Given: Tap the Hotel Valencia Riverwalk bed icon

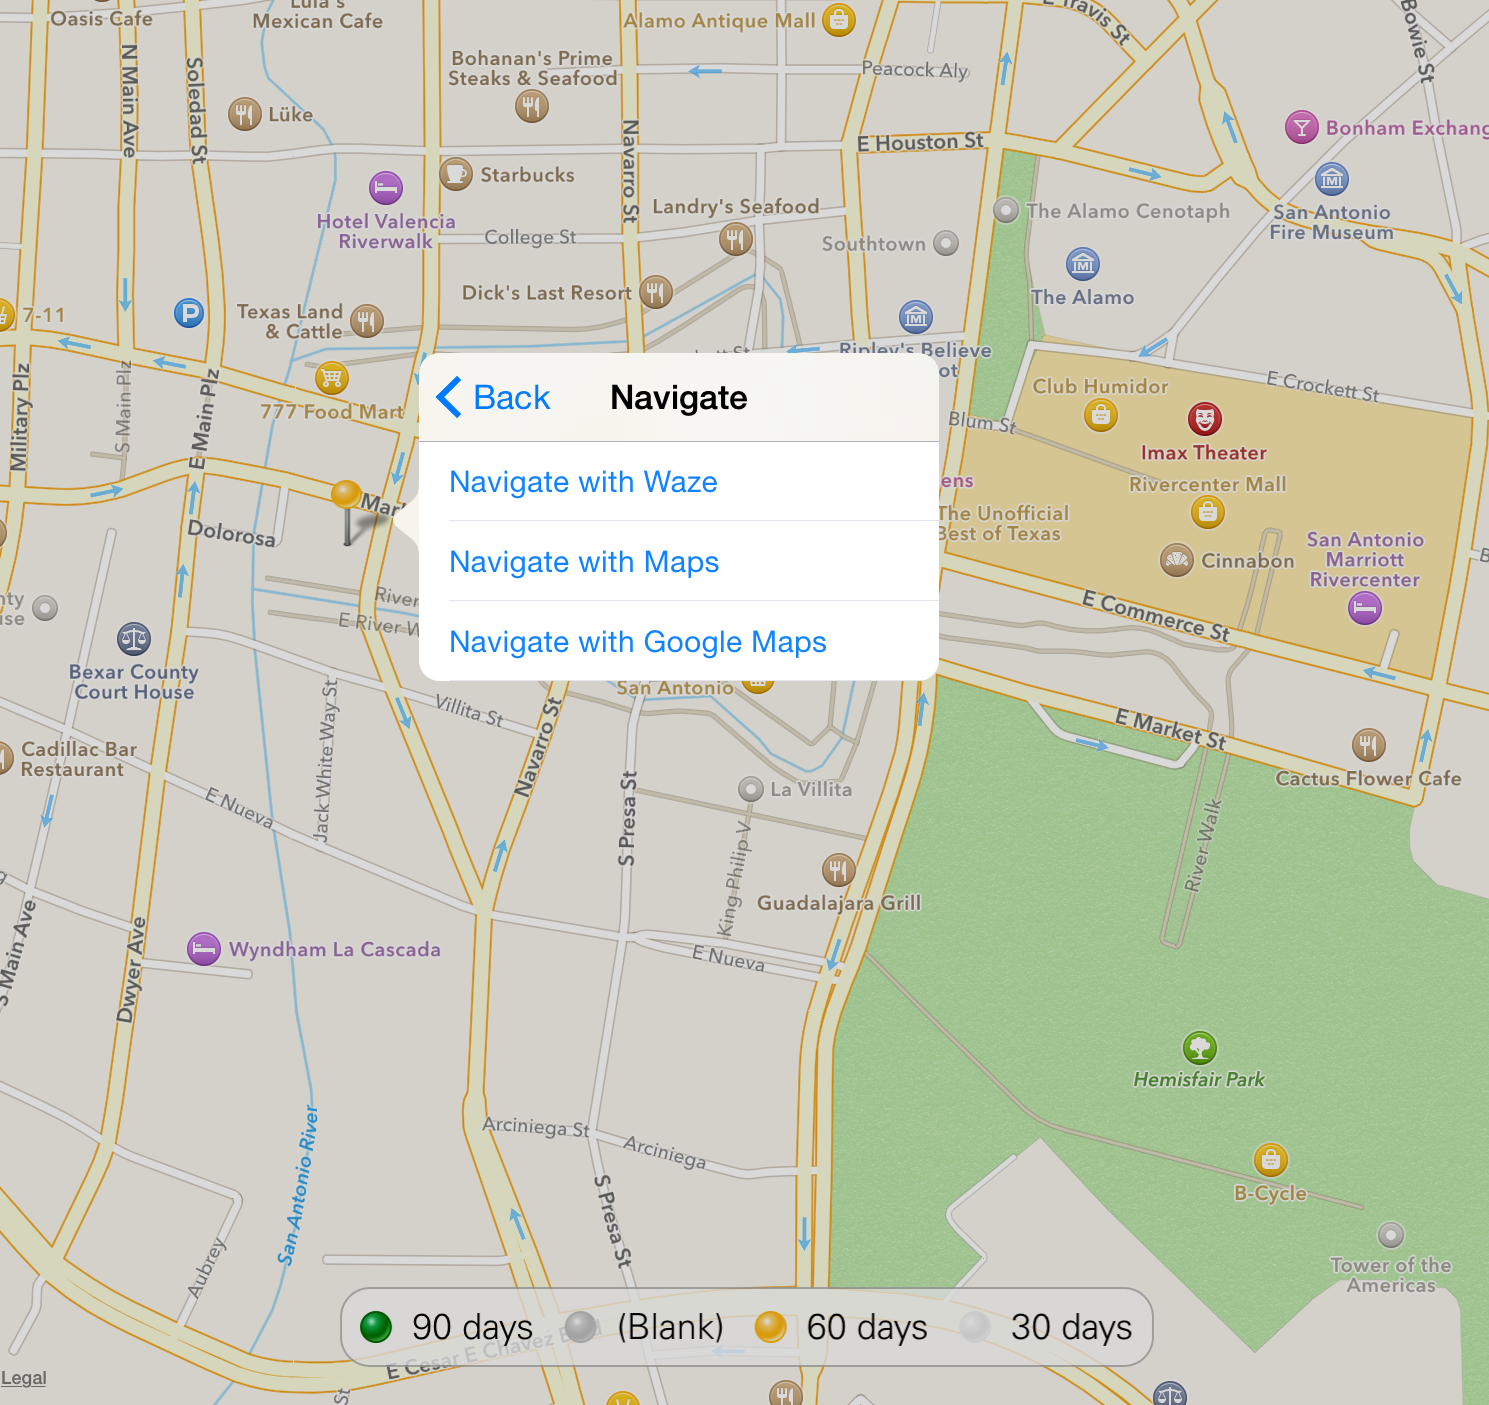Looking at the screenshot, I should point(386,187).
